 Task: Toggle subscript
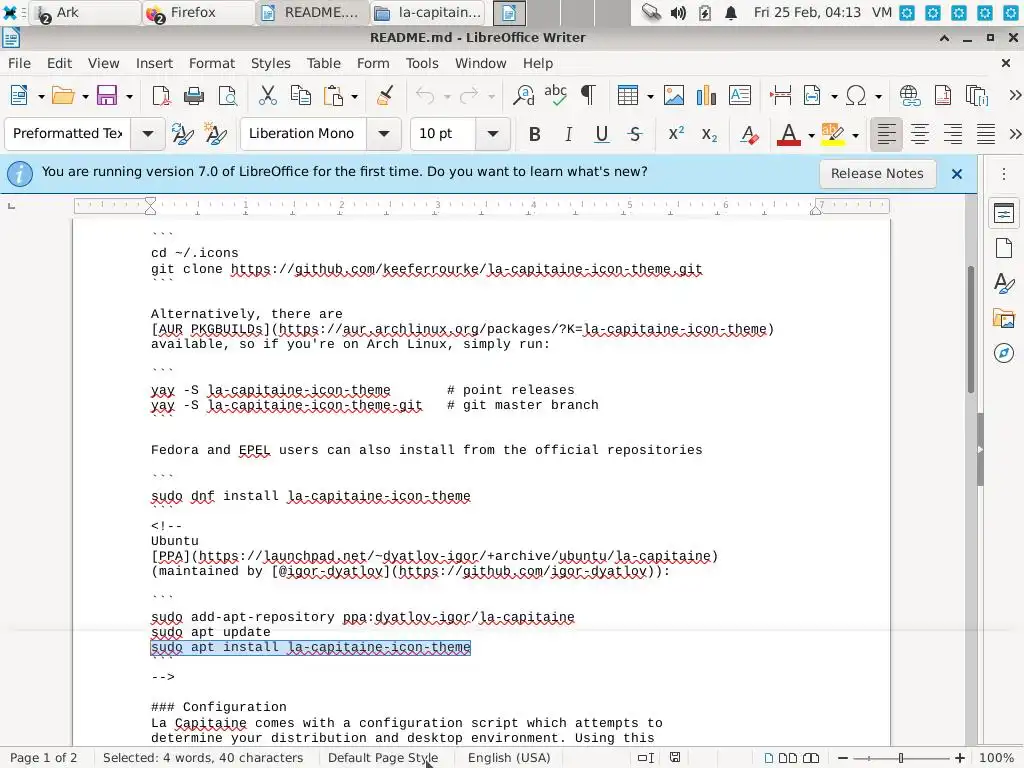click(x=709, y=135)
